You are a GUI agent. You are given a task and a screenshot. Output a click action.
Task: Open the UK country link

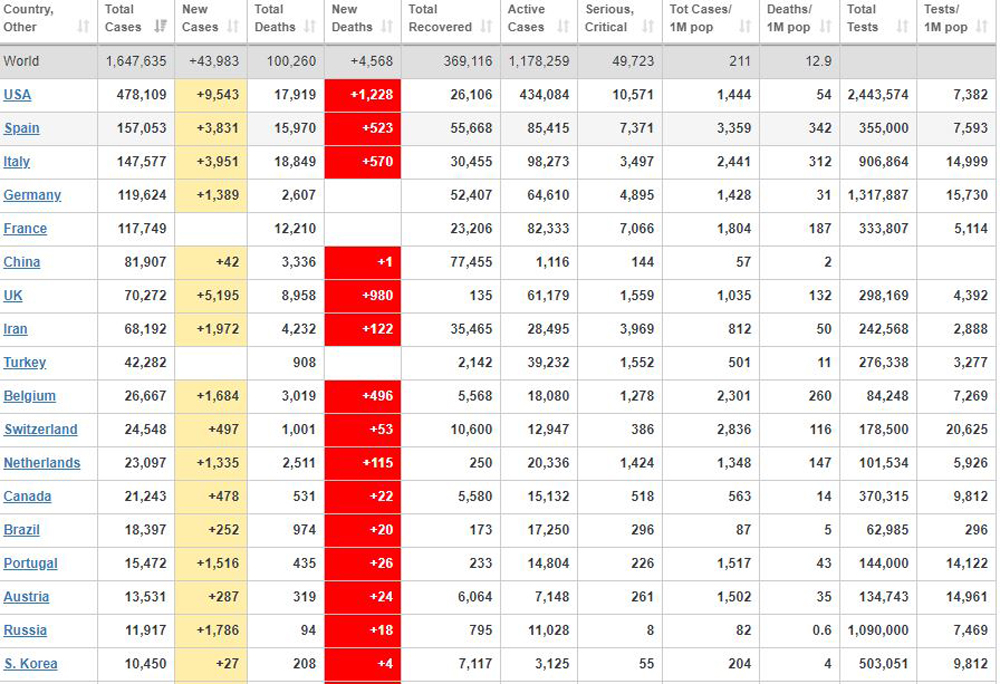point(13,296)
